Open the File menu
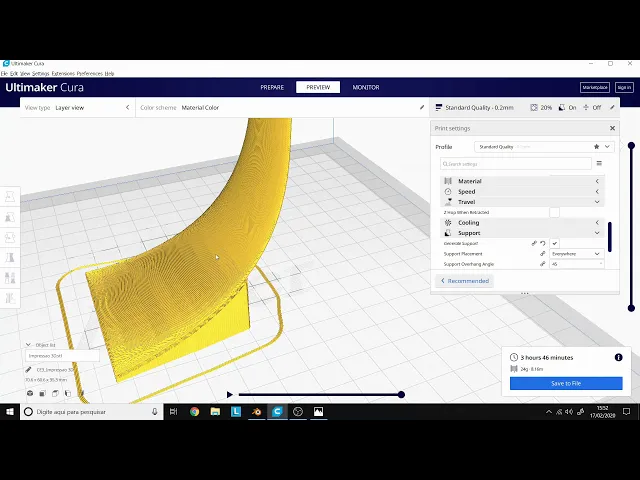640x480 pixels. (x=4, y=73)
